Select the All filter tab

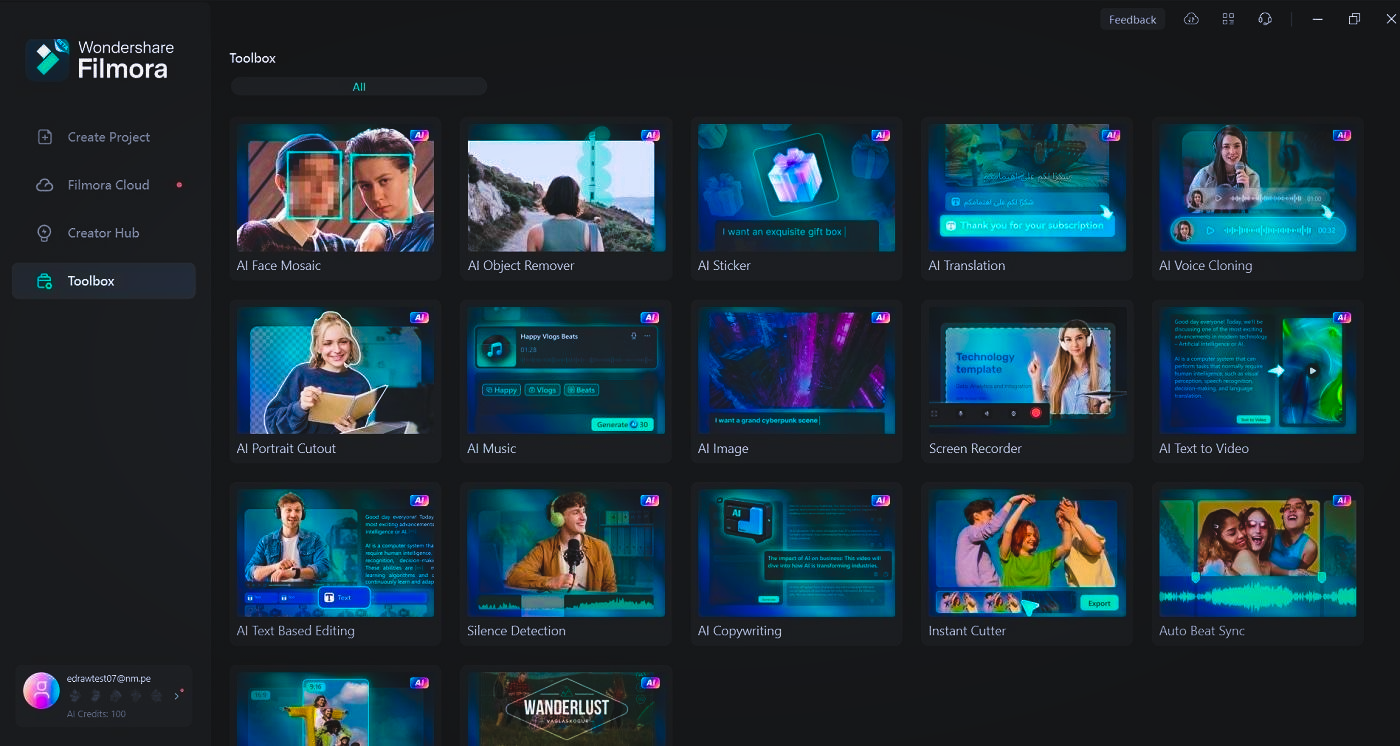tap(359, 87)
